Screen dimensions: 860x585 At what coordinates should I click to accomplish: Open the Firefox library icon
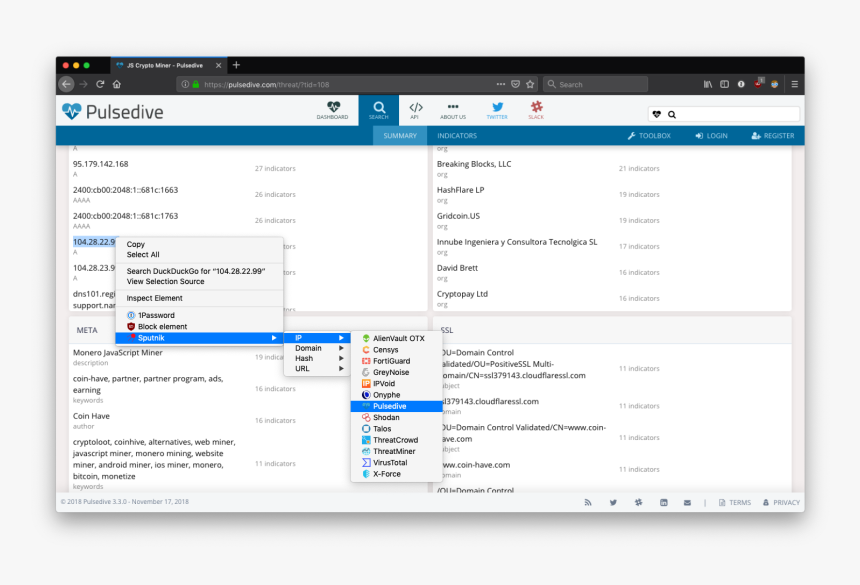(708, 84)
